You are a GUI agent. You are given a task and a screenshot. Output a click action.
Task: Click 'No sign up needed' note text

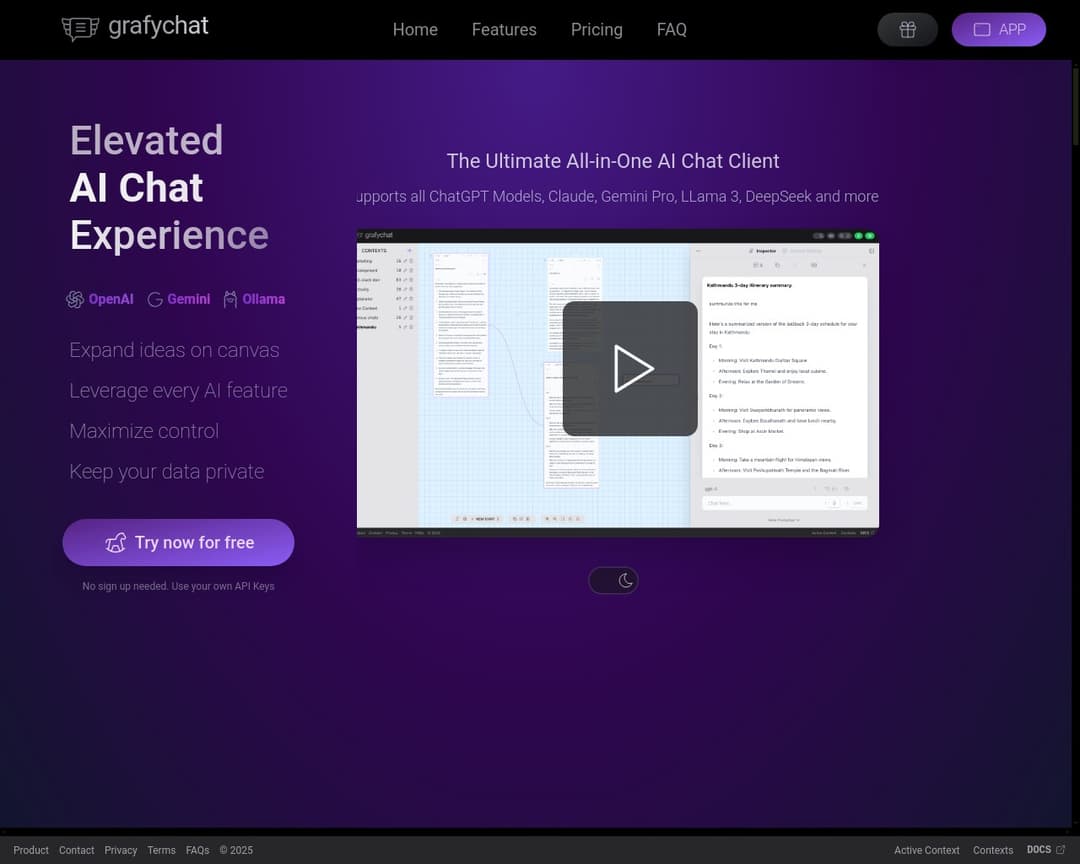click(x=178, y=586)
